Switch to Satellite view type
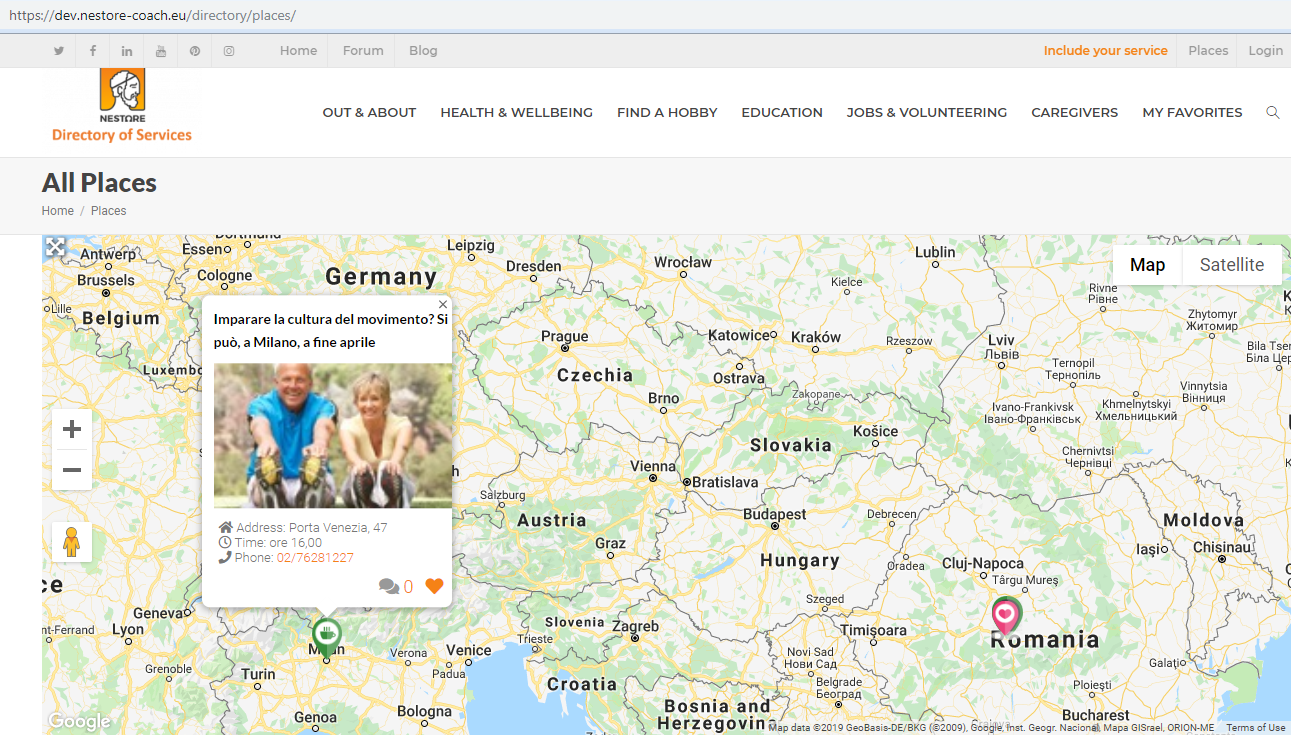The image size is (1291, 743). [x=1232, y=265]
